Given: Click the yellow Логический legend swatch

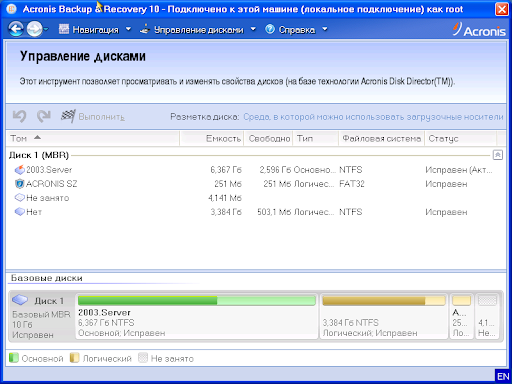Looking at the screenshot, I should (75, 358).
